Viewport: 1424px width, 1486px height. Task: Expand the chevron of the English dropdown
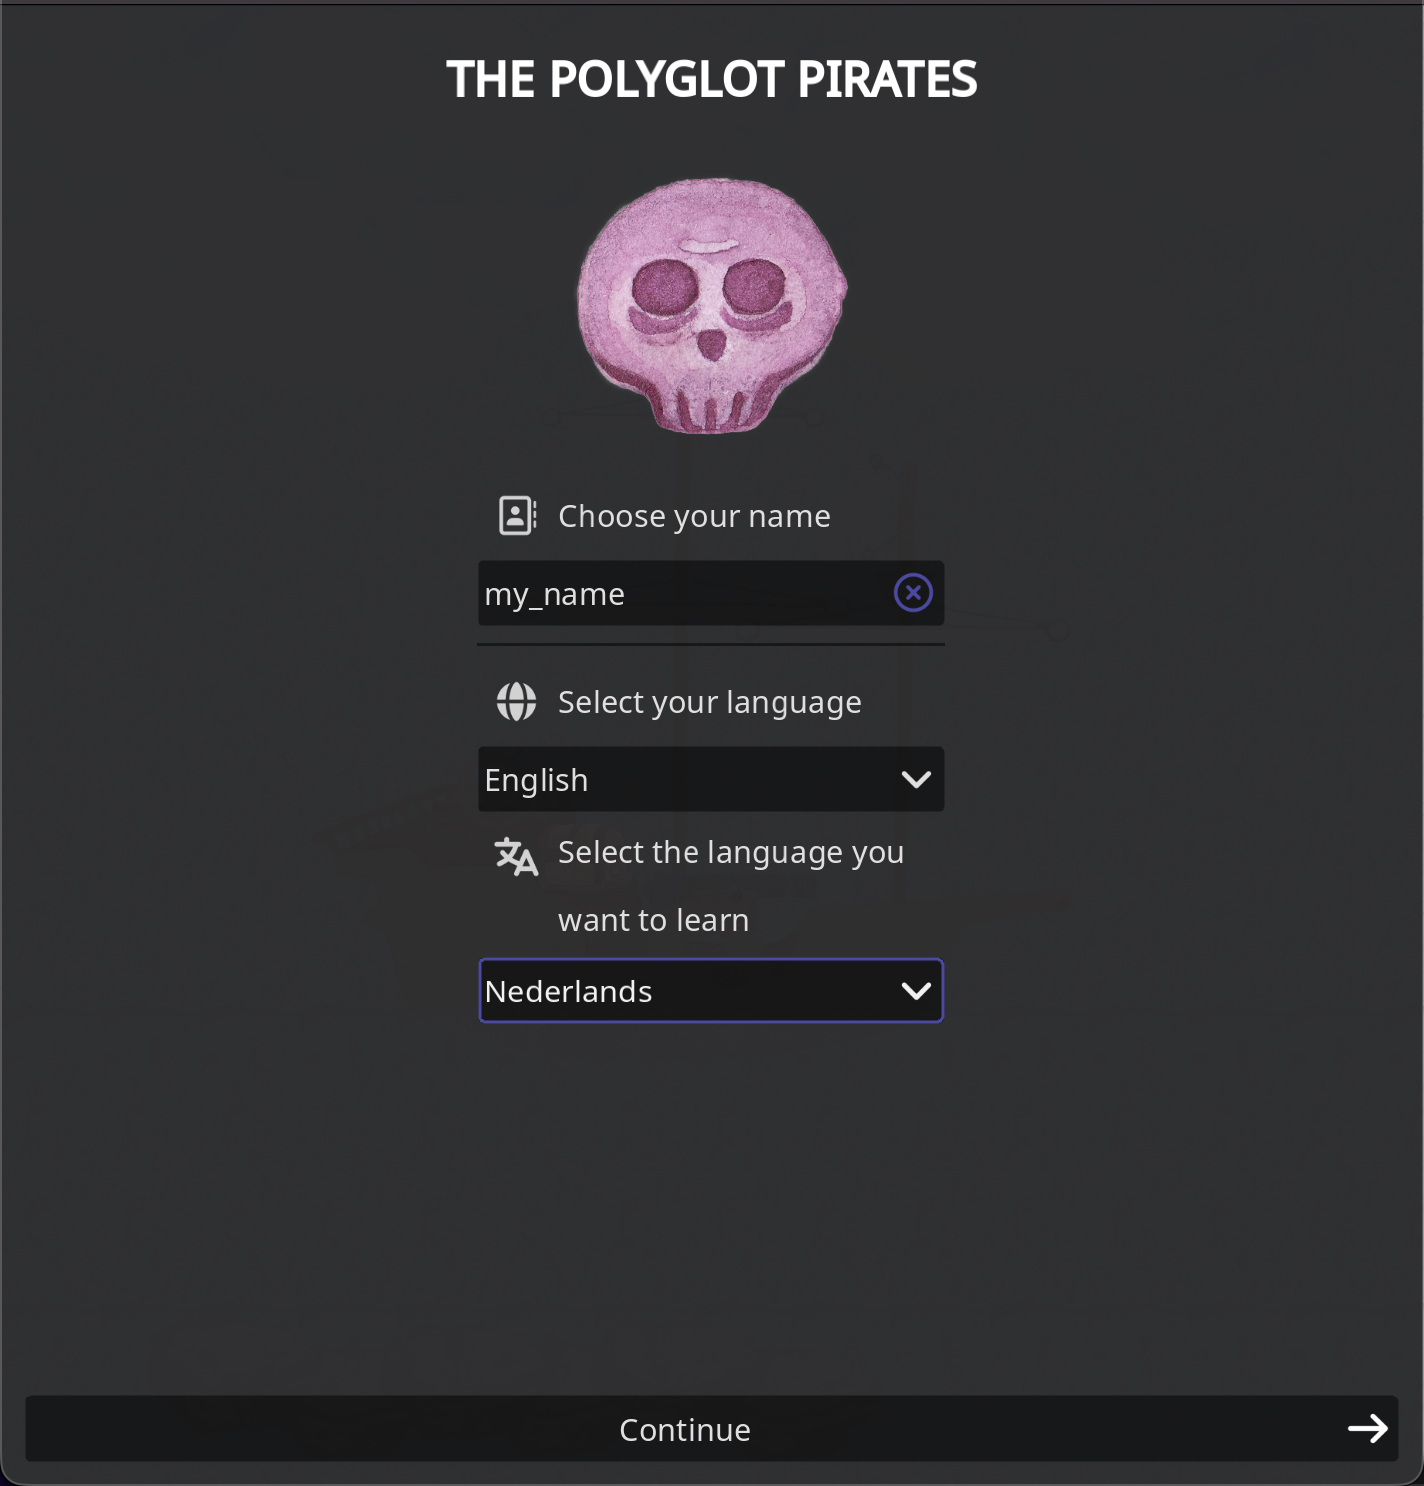(x=916, y=780)
